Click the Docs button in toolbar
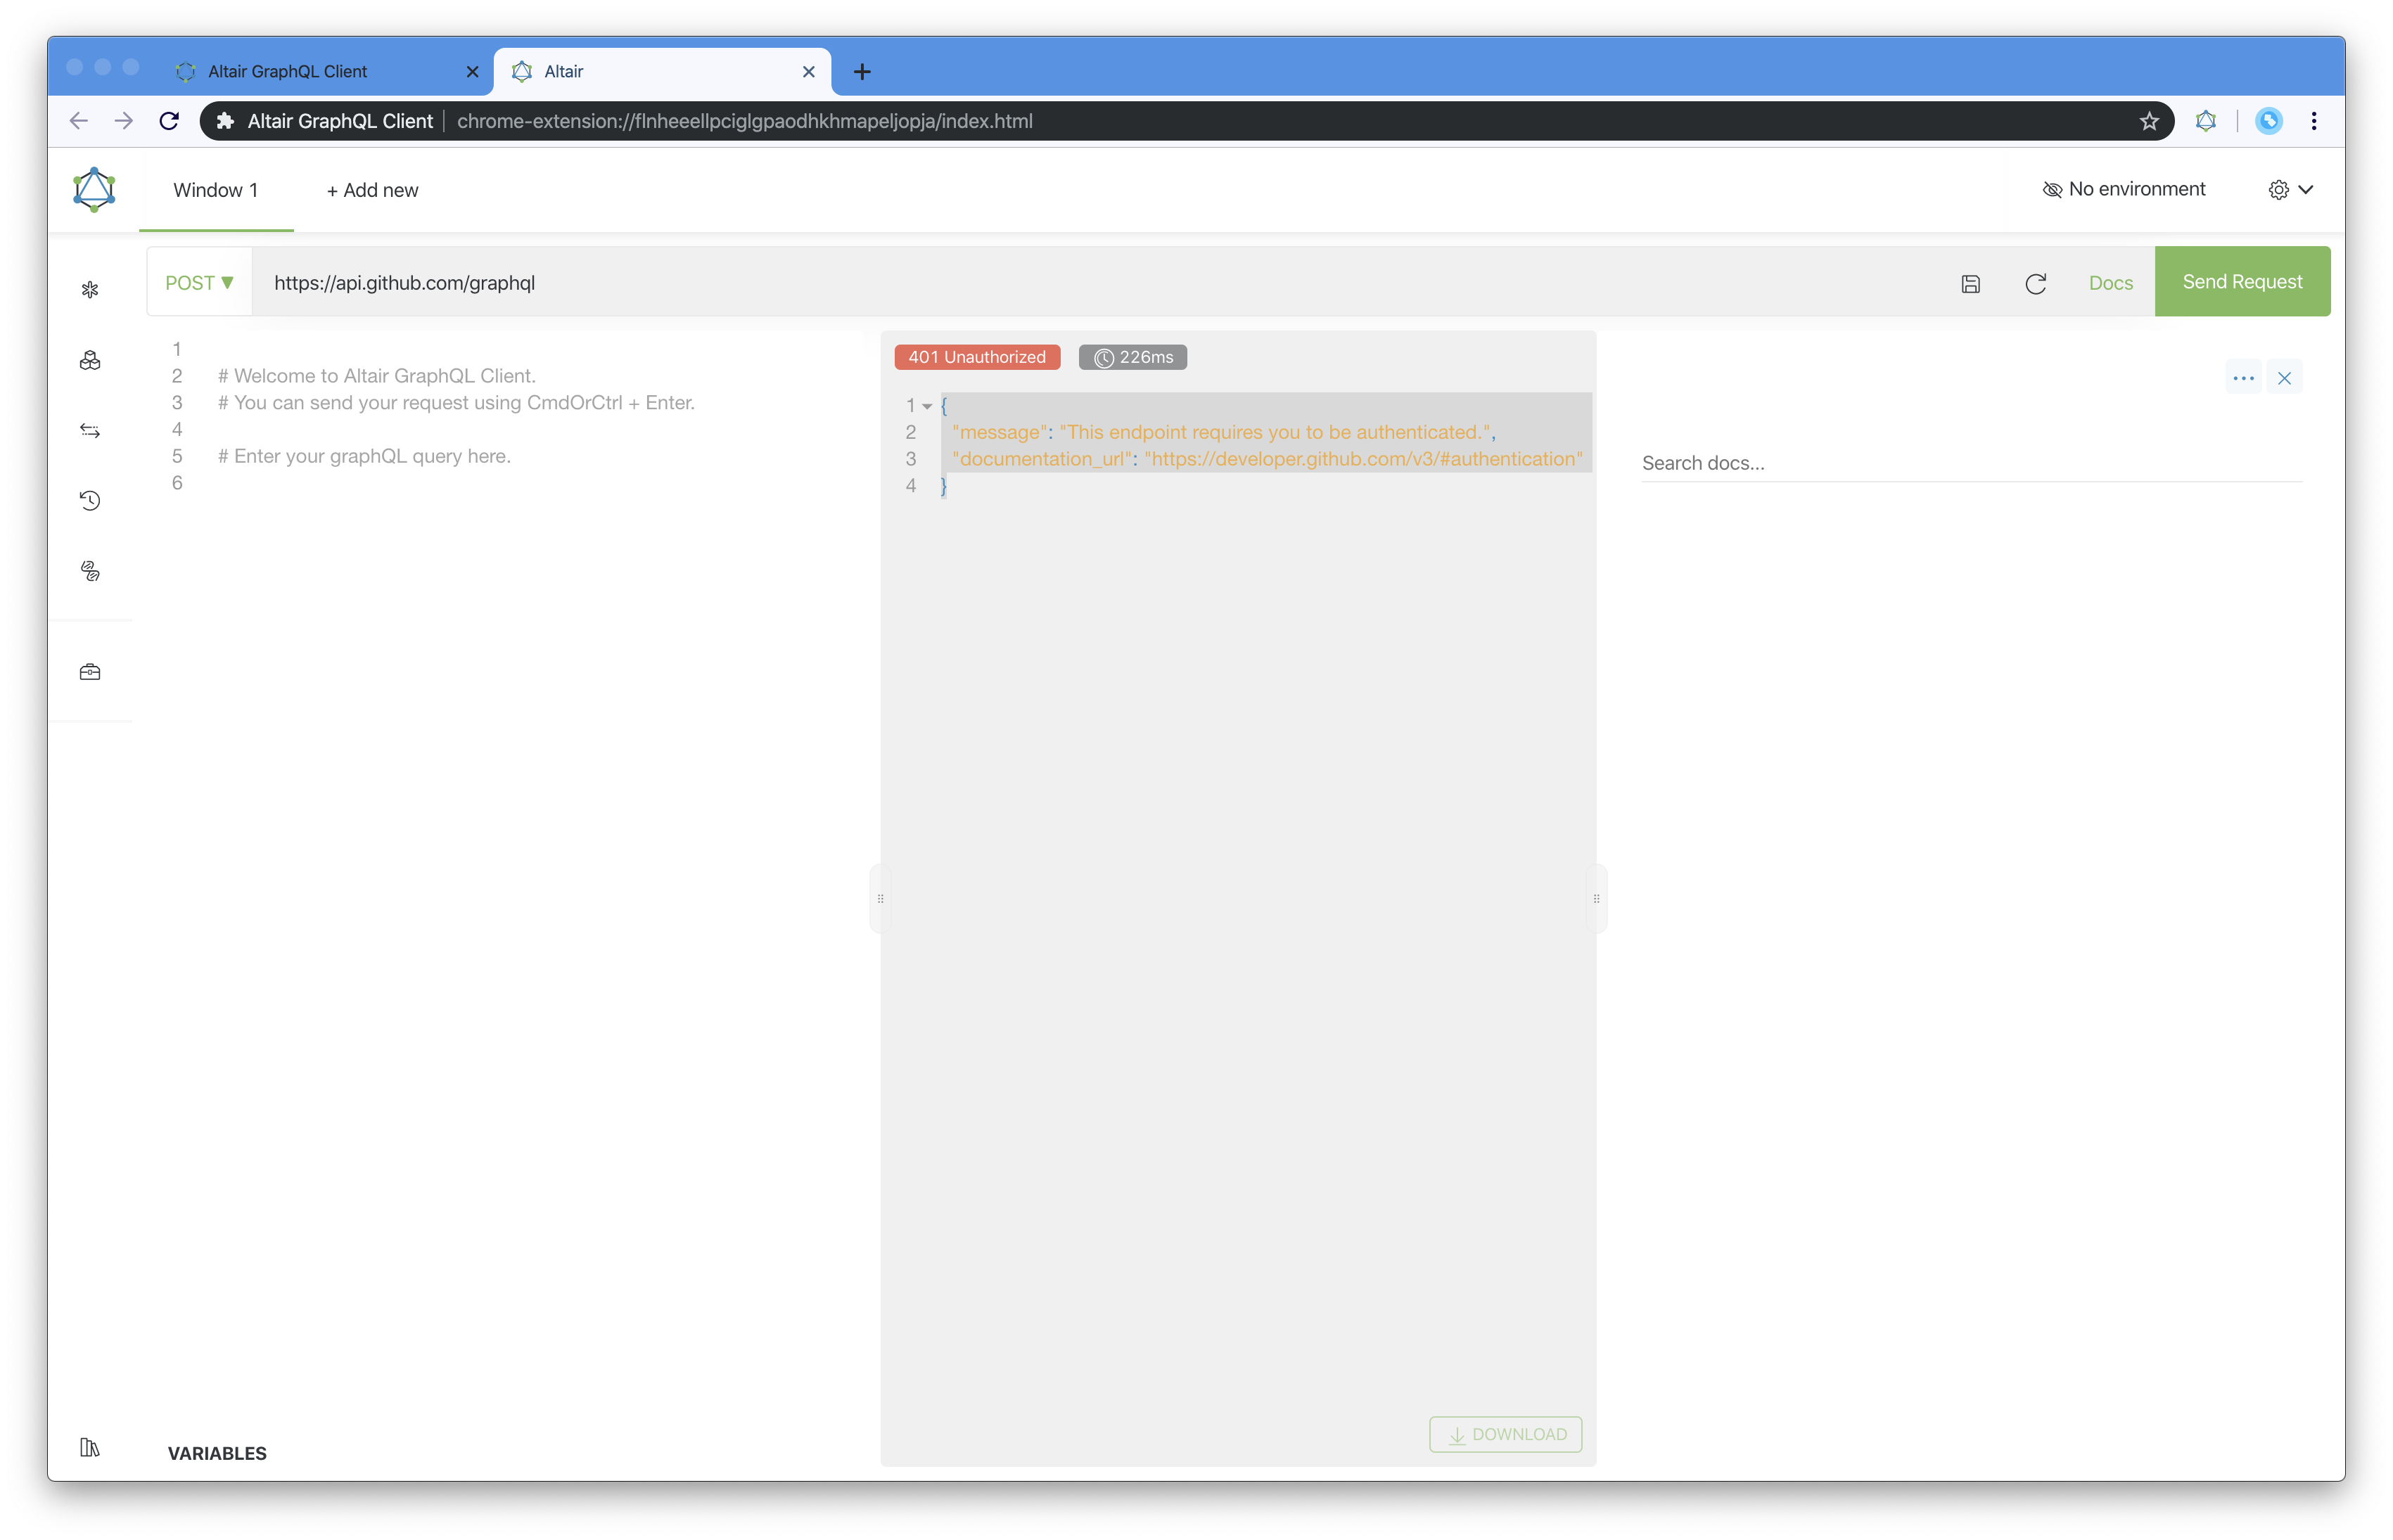Screen dimensions: 2393x1540 click(2110, 281)
